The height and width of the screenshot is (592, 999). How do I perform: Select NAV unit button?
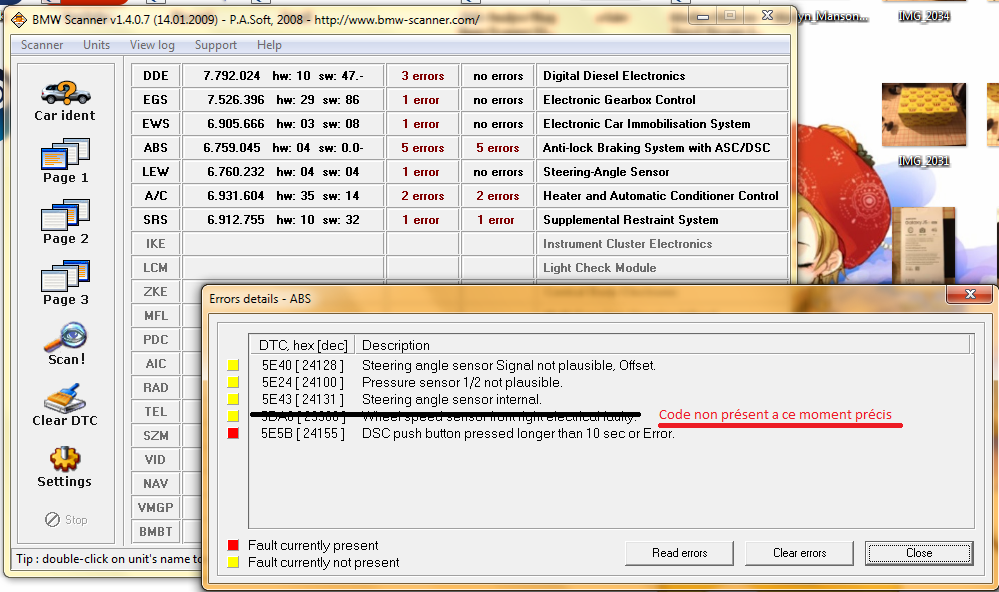tap(156, 484)
